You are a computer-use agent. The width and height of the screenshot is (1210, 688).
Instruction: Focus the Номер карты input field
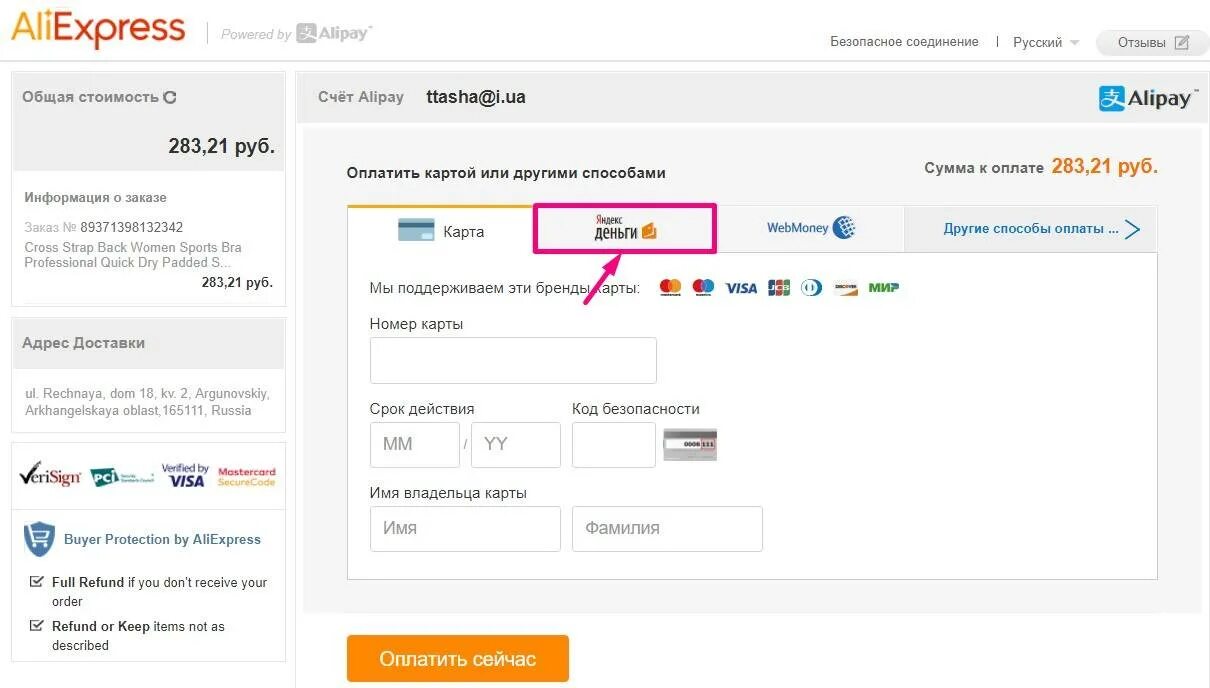(513, 360)
